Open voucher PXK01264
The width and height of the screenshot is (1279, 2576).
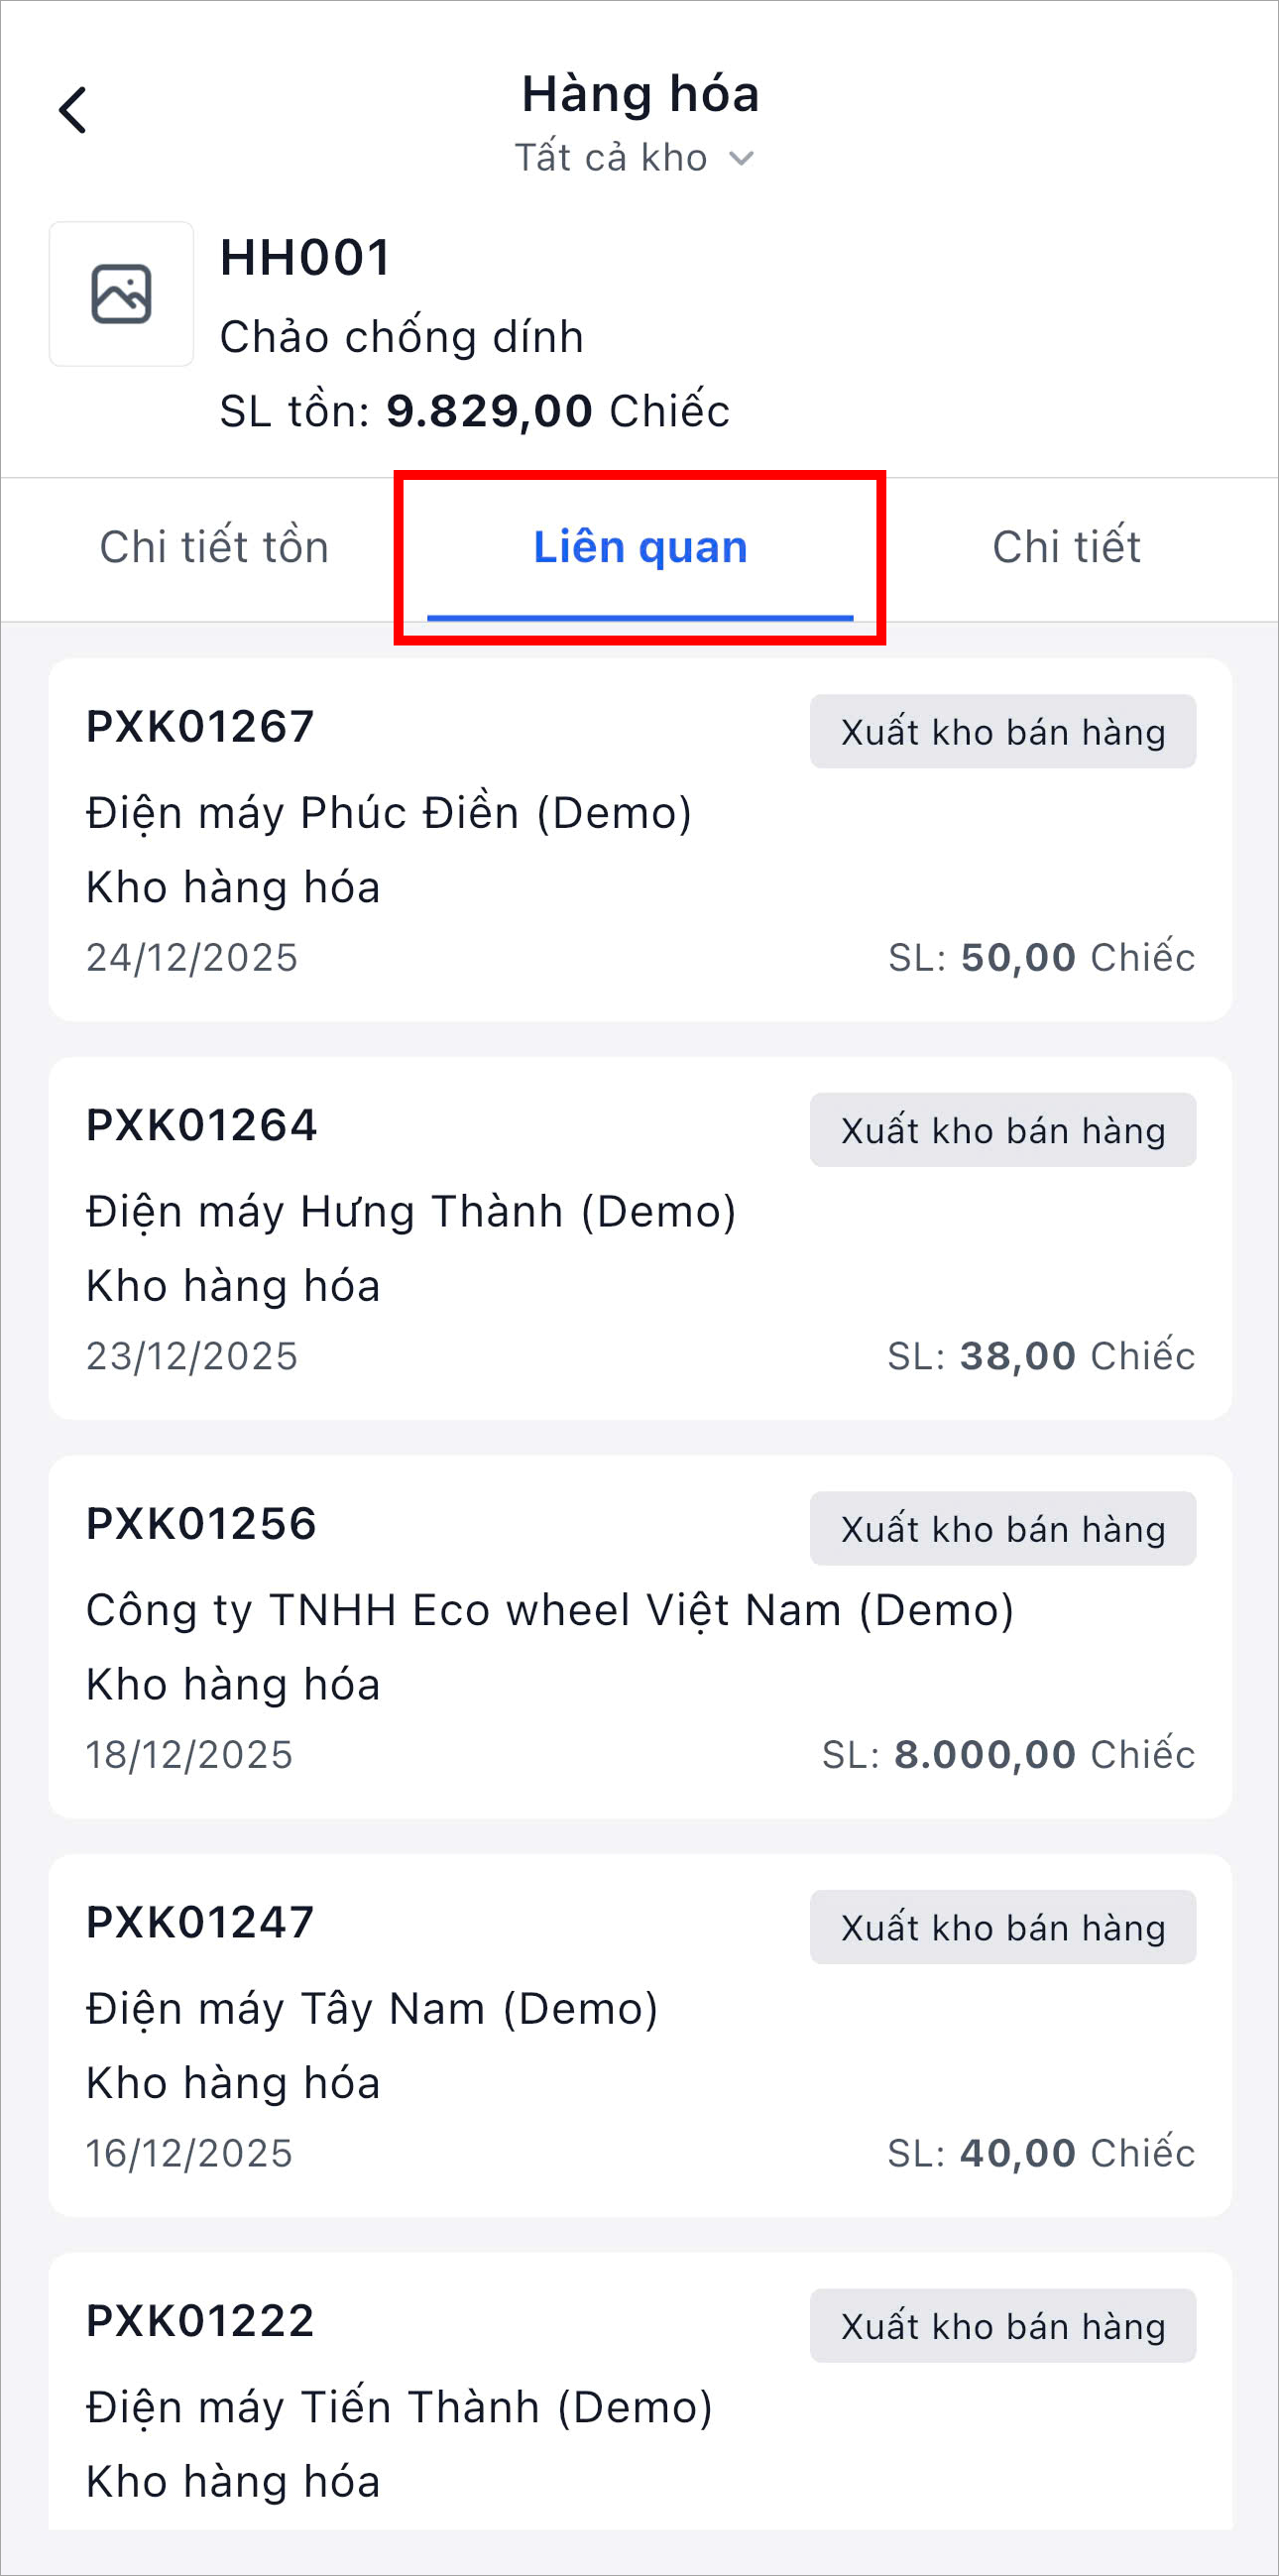coord(202,1125)
